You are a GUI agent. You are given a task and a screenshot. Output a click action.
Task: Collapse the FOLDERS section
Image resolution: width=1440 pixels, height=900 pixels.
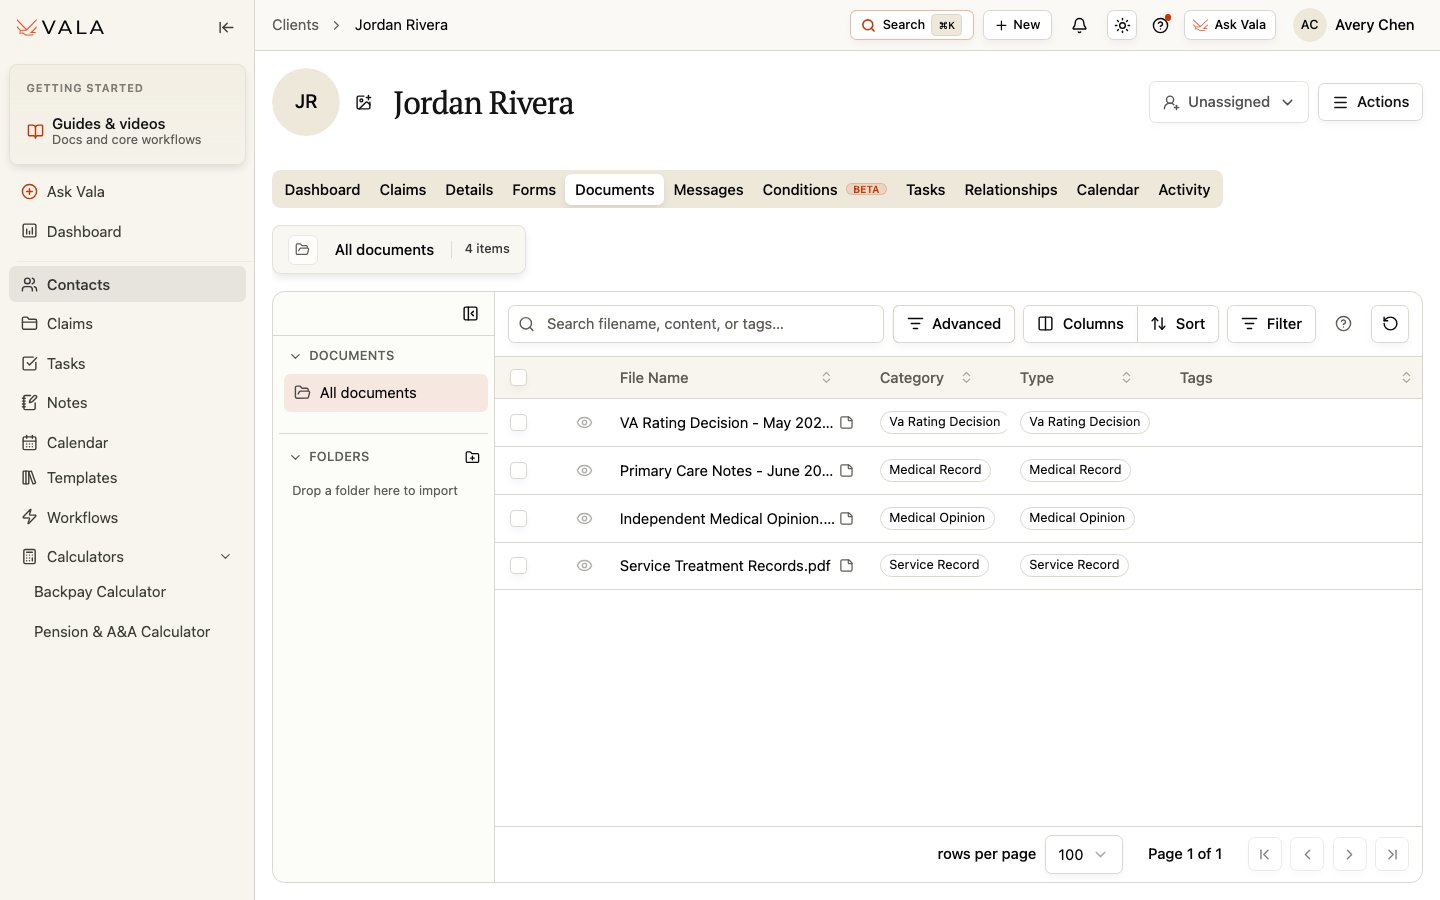(x=295, y=457)
